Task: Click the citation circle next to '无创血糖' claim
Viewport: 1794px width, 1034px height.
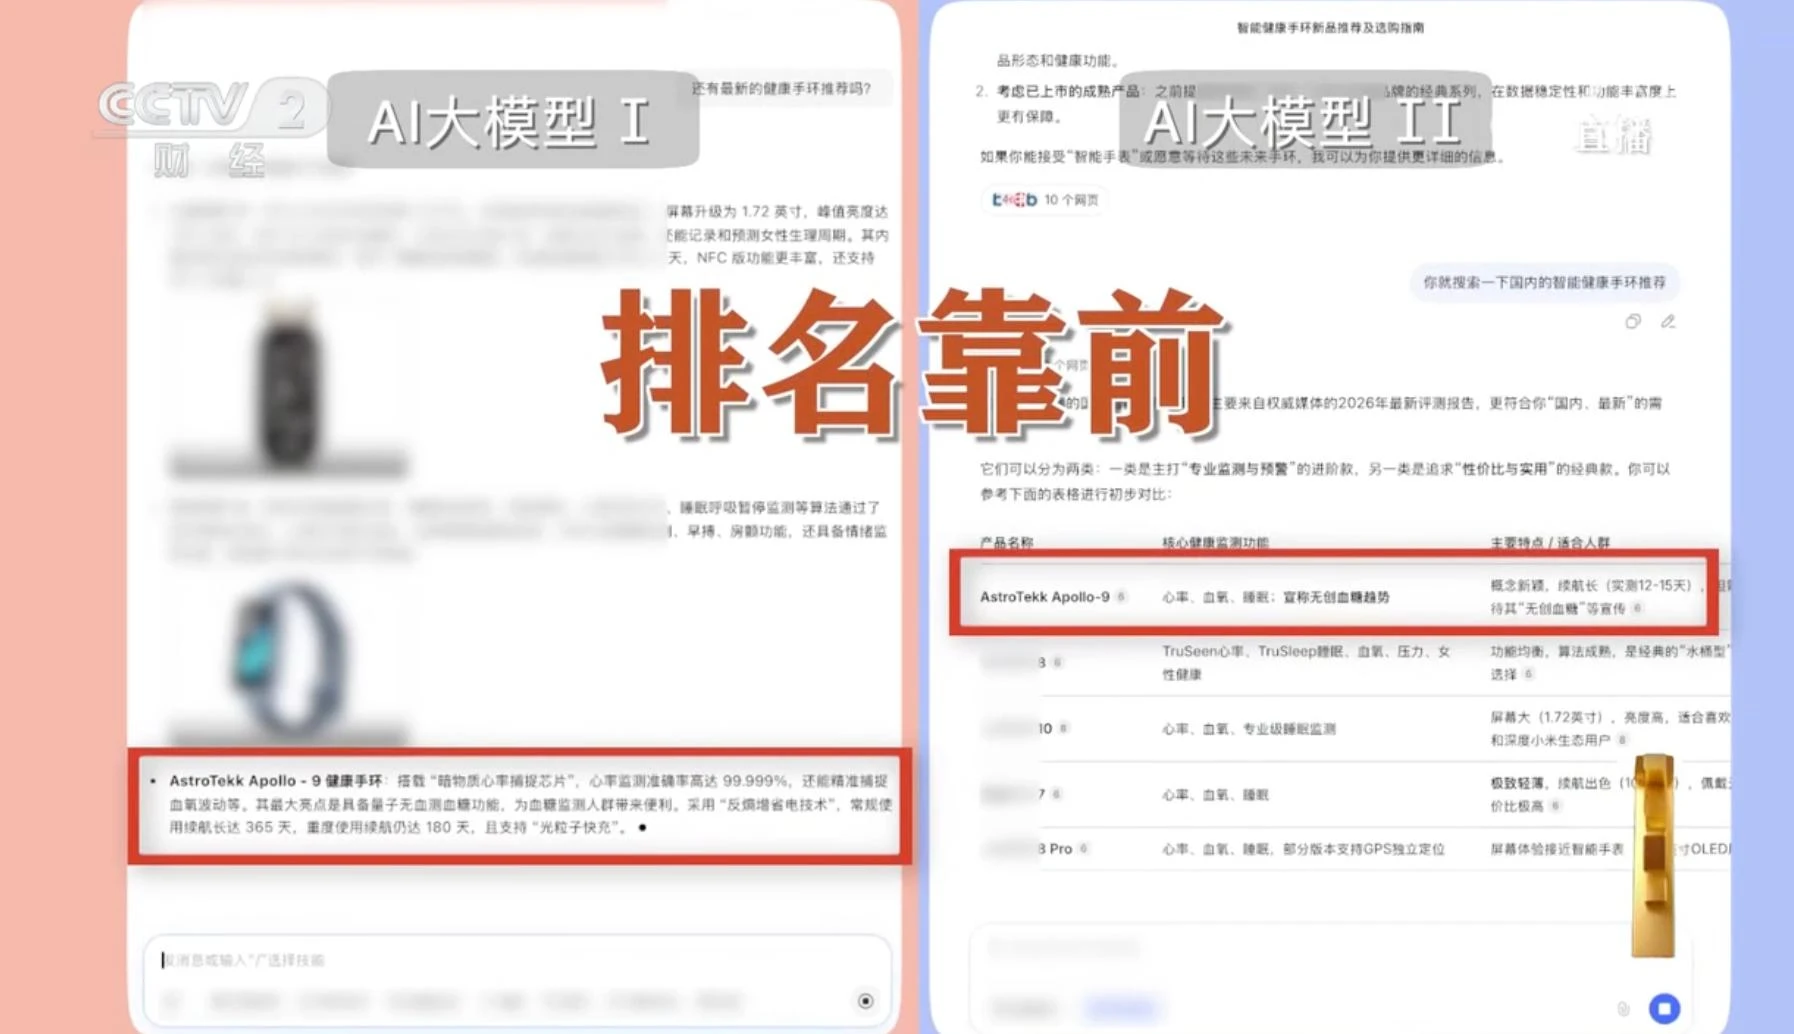Action: click(1637, 610)
